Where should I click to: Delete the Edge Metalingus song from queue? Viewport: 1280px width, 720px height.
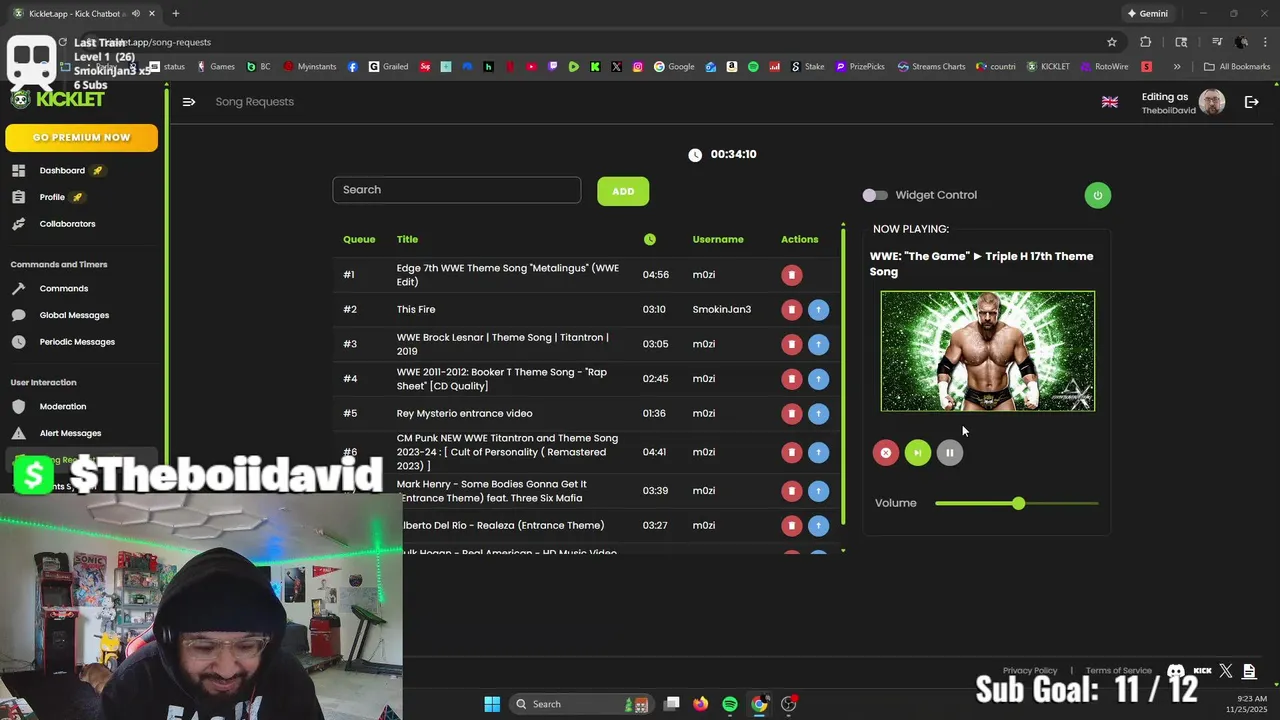point(791,275)
